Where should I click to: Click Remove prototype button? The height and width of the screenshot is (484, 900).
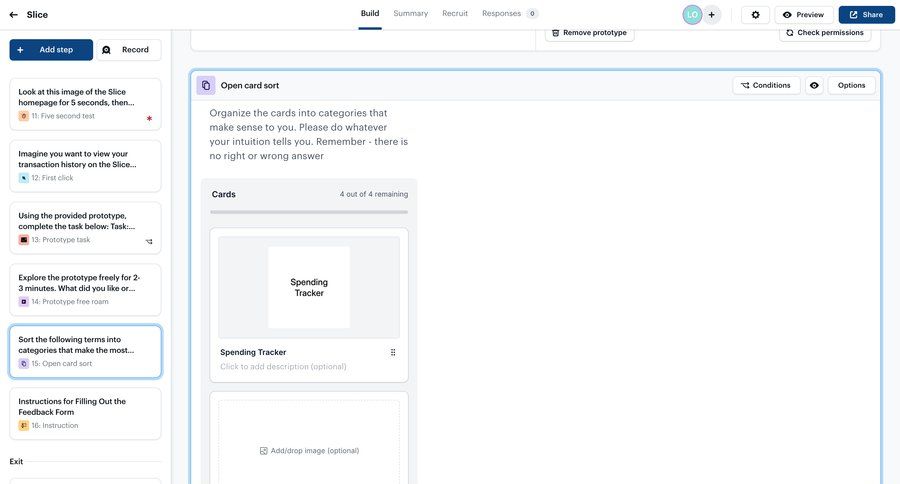click(x=589, y=33)
